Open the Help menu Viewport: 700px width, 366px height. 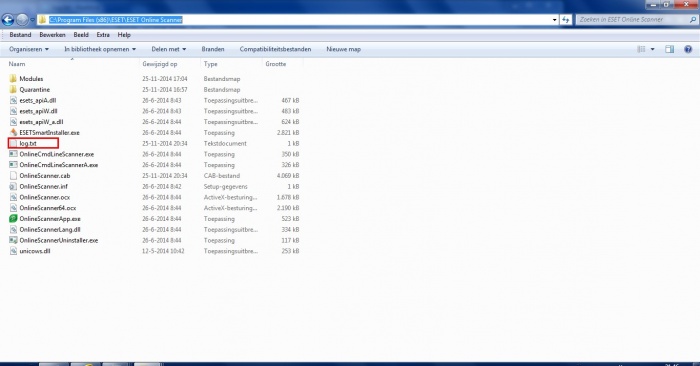(x=124, y=35)
